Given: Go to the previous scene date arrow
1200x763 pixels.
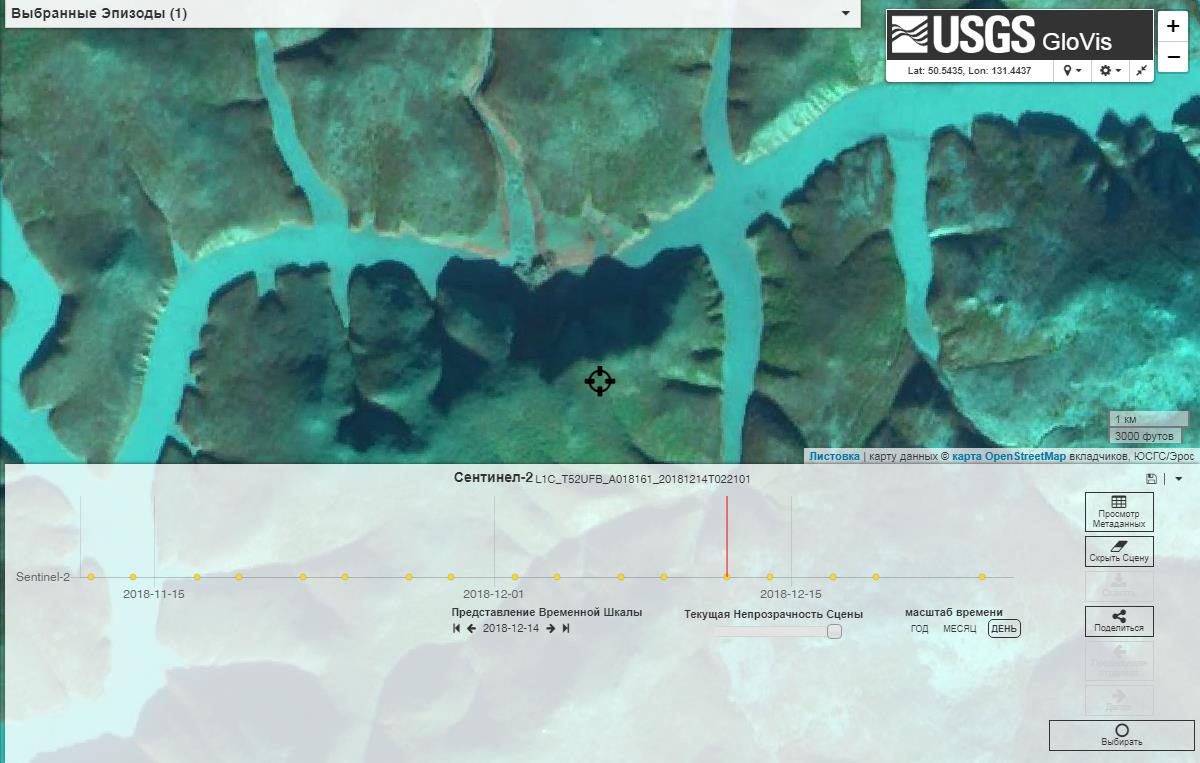Looking at the screenshot, I should [x=471, y=628].
